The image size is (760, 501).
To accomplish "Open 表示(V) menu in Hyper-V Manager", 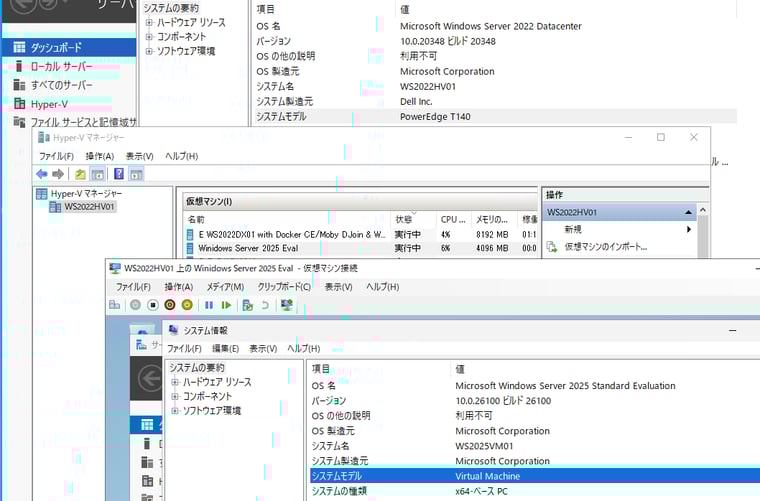I will tap(140, 156).
